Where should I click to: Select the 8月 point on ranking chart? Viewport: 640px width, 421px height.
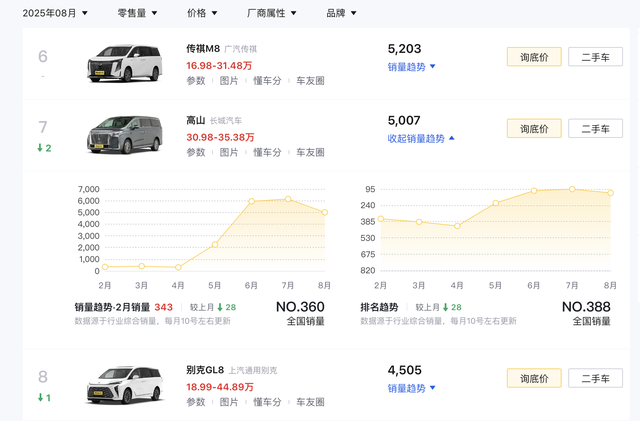611,193
